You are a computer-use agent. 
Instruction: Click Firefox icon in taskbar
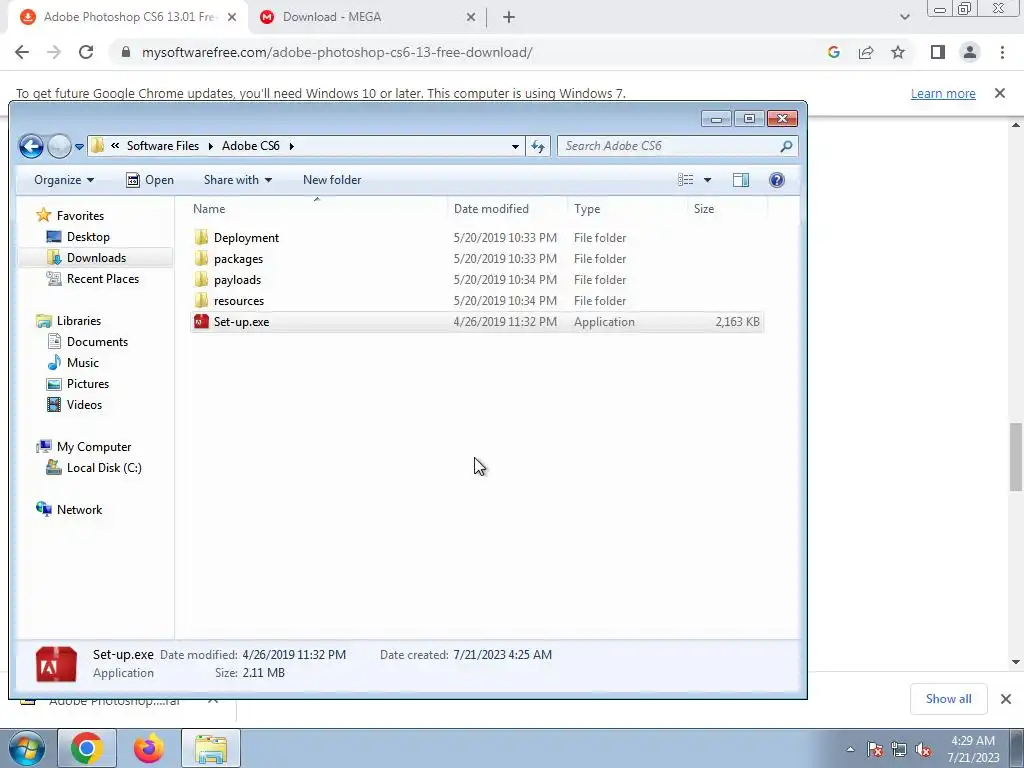click(148, 748)
